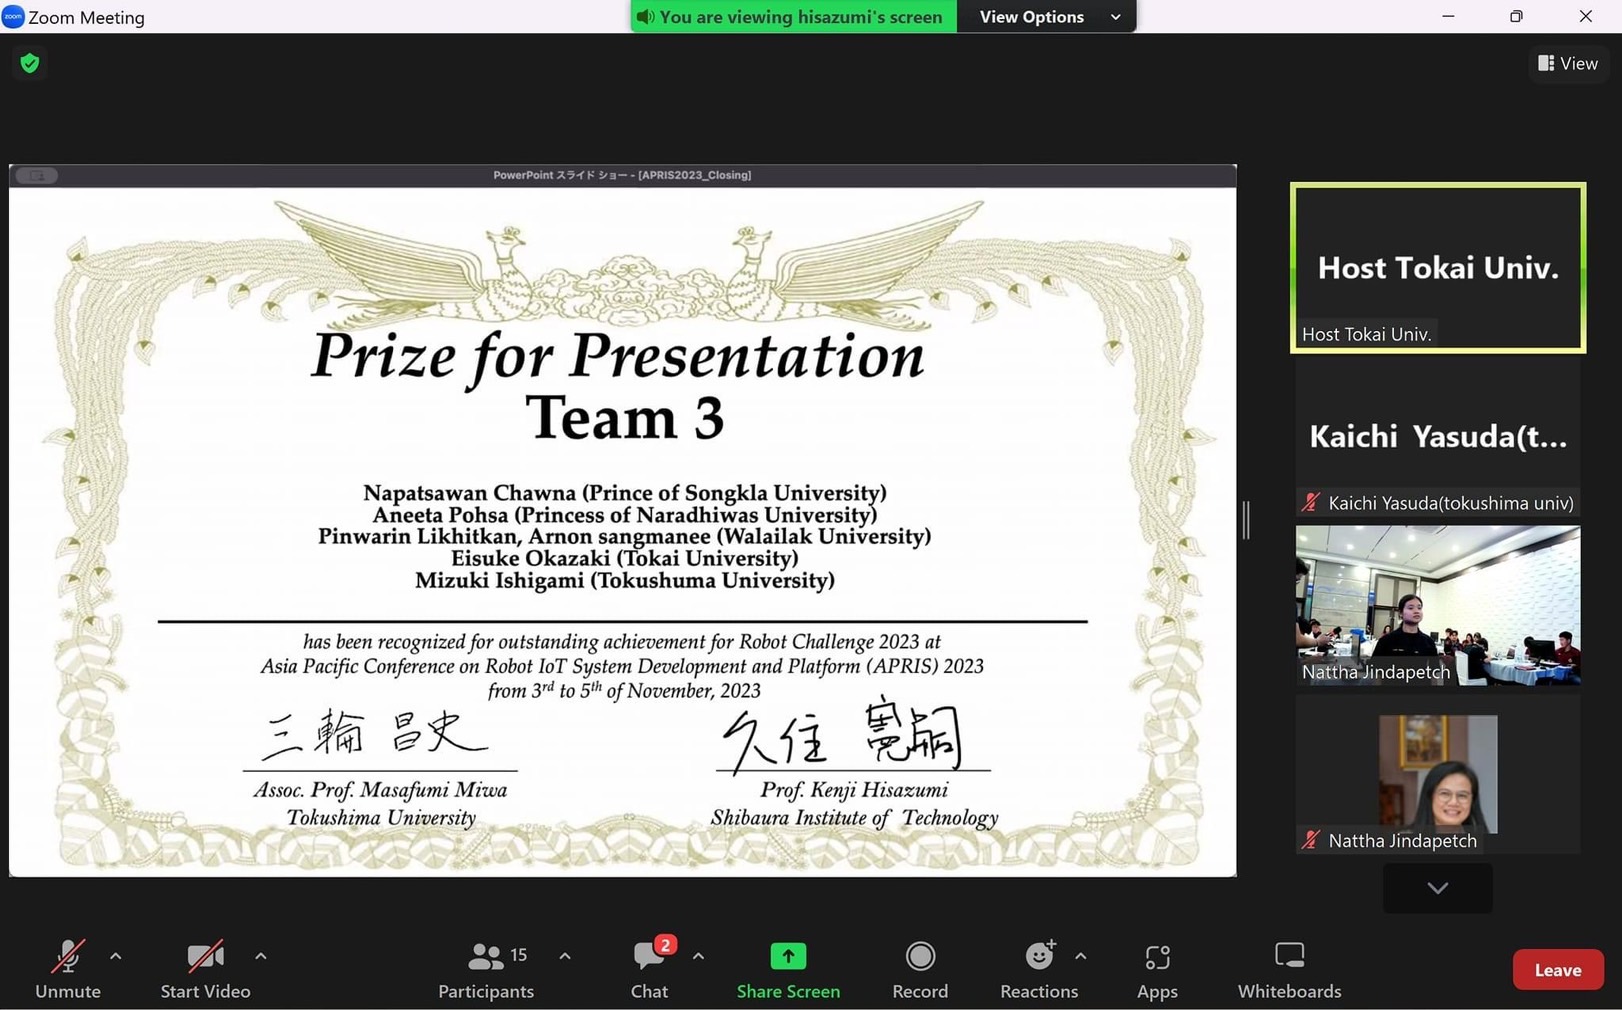Restore down the Zoom Meeting window

[1516, 16]
